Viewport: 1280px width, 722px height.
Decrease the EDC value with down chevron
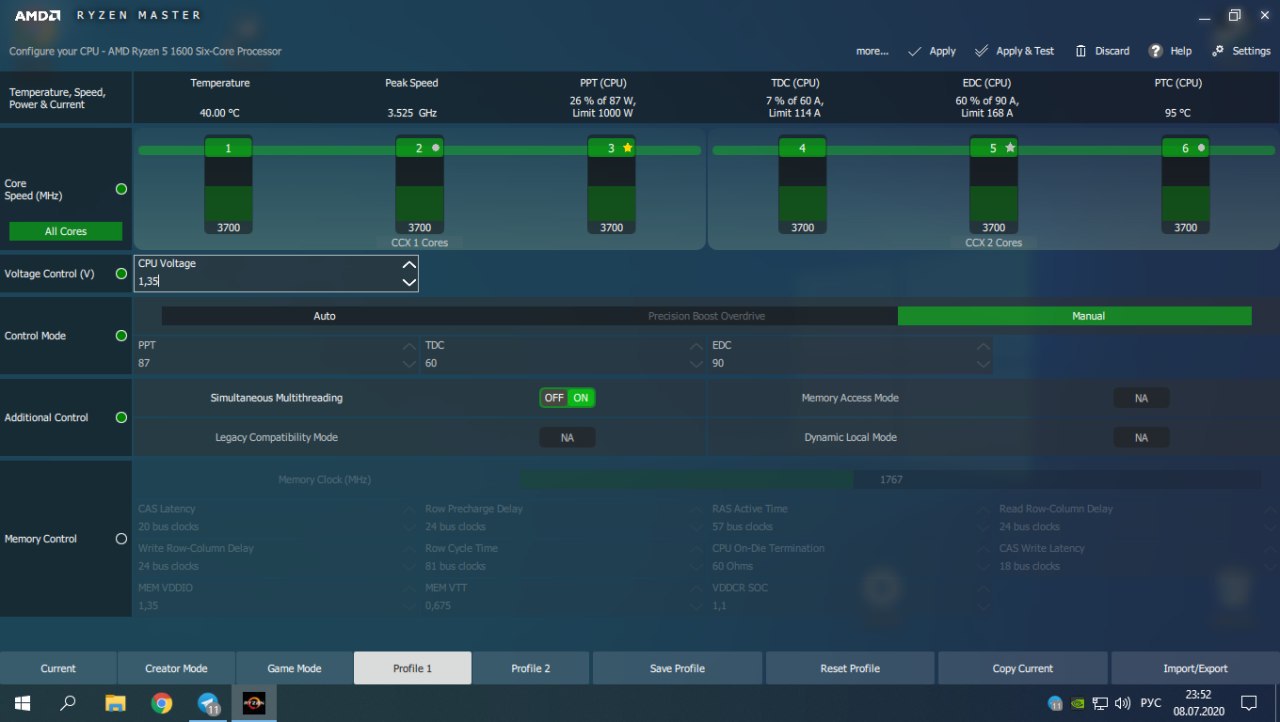[x=984, y=364]
